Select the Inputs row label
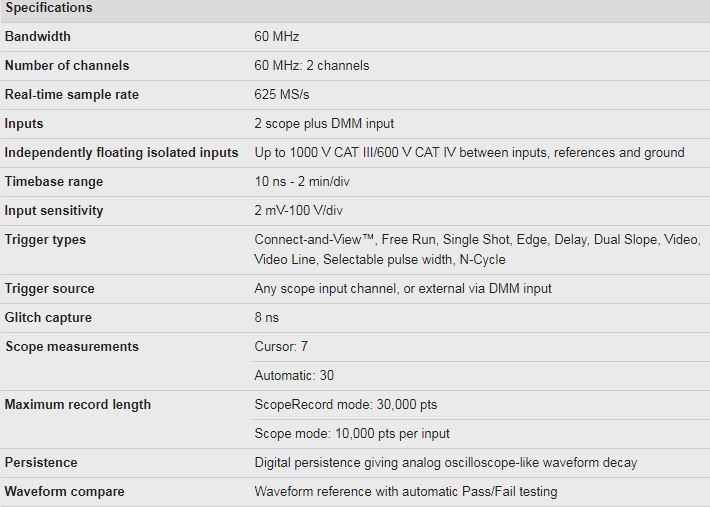710x507 pixels. pos(24,124)
